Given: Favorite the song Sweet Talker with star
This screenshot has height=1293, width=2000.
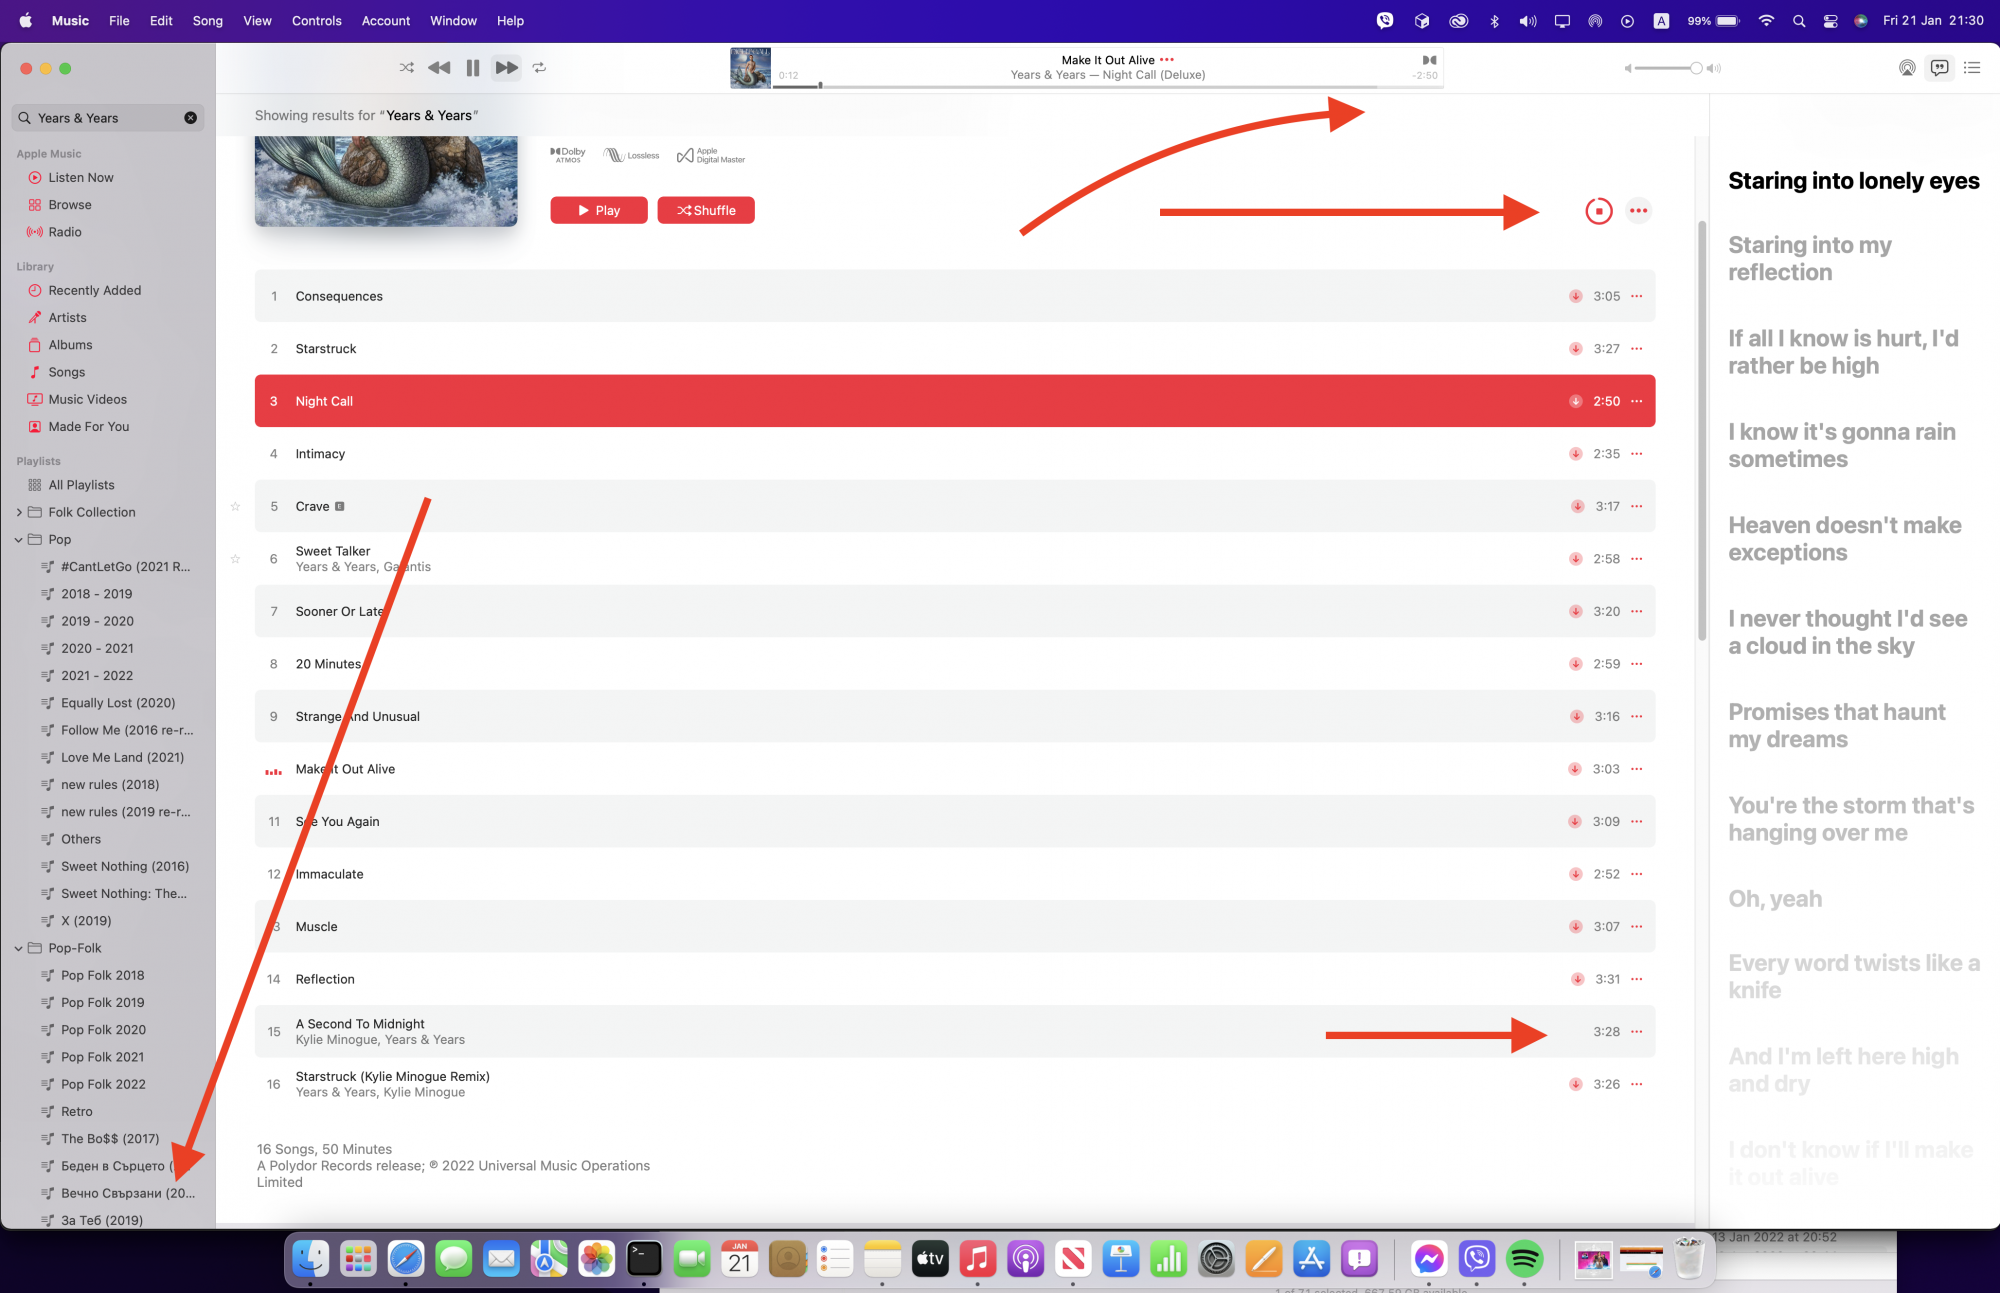Looking at the screenshot, I should coord(235,559).
